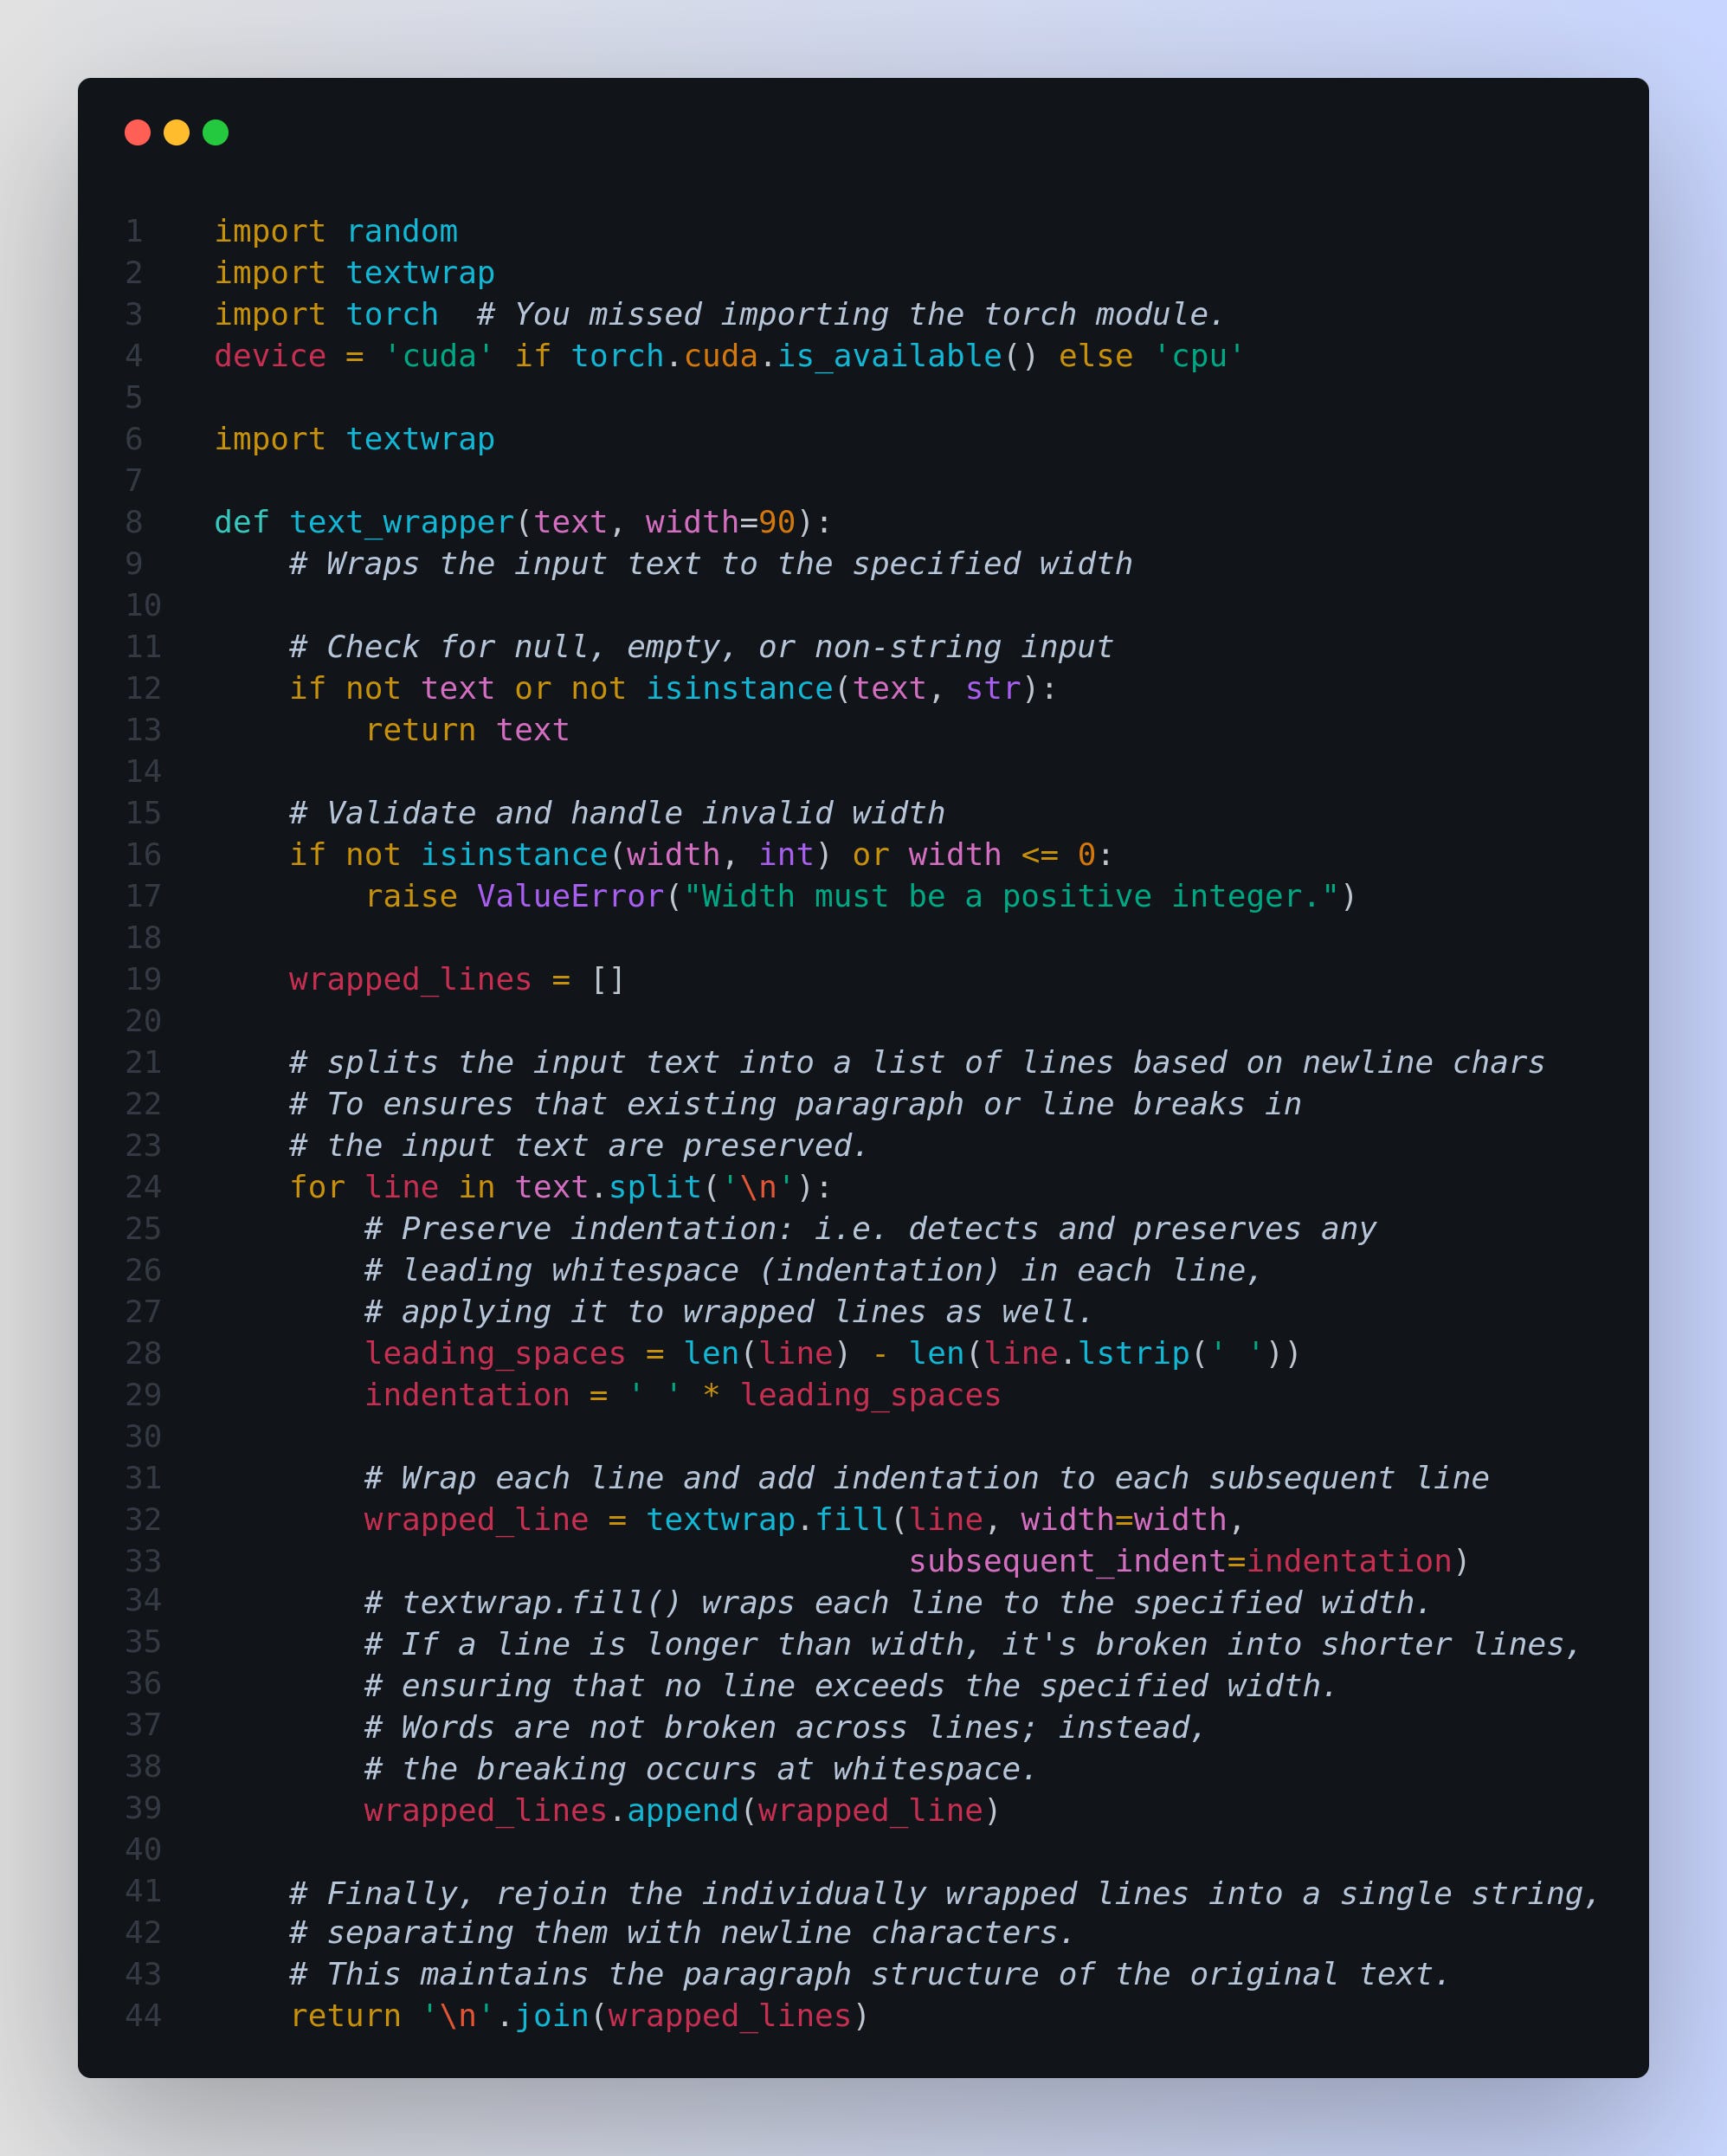
Task: Click 'wrapped_lines' assignment on line 19
Action: click(x=410, y=979)
